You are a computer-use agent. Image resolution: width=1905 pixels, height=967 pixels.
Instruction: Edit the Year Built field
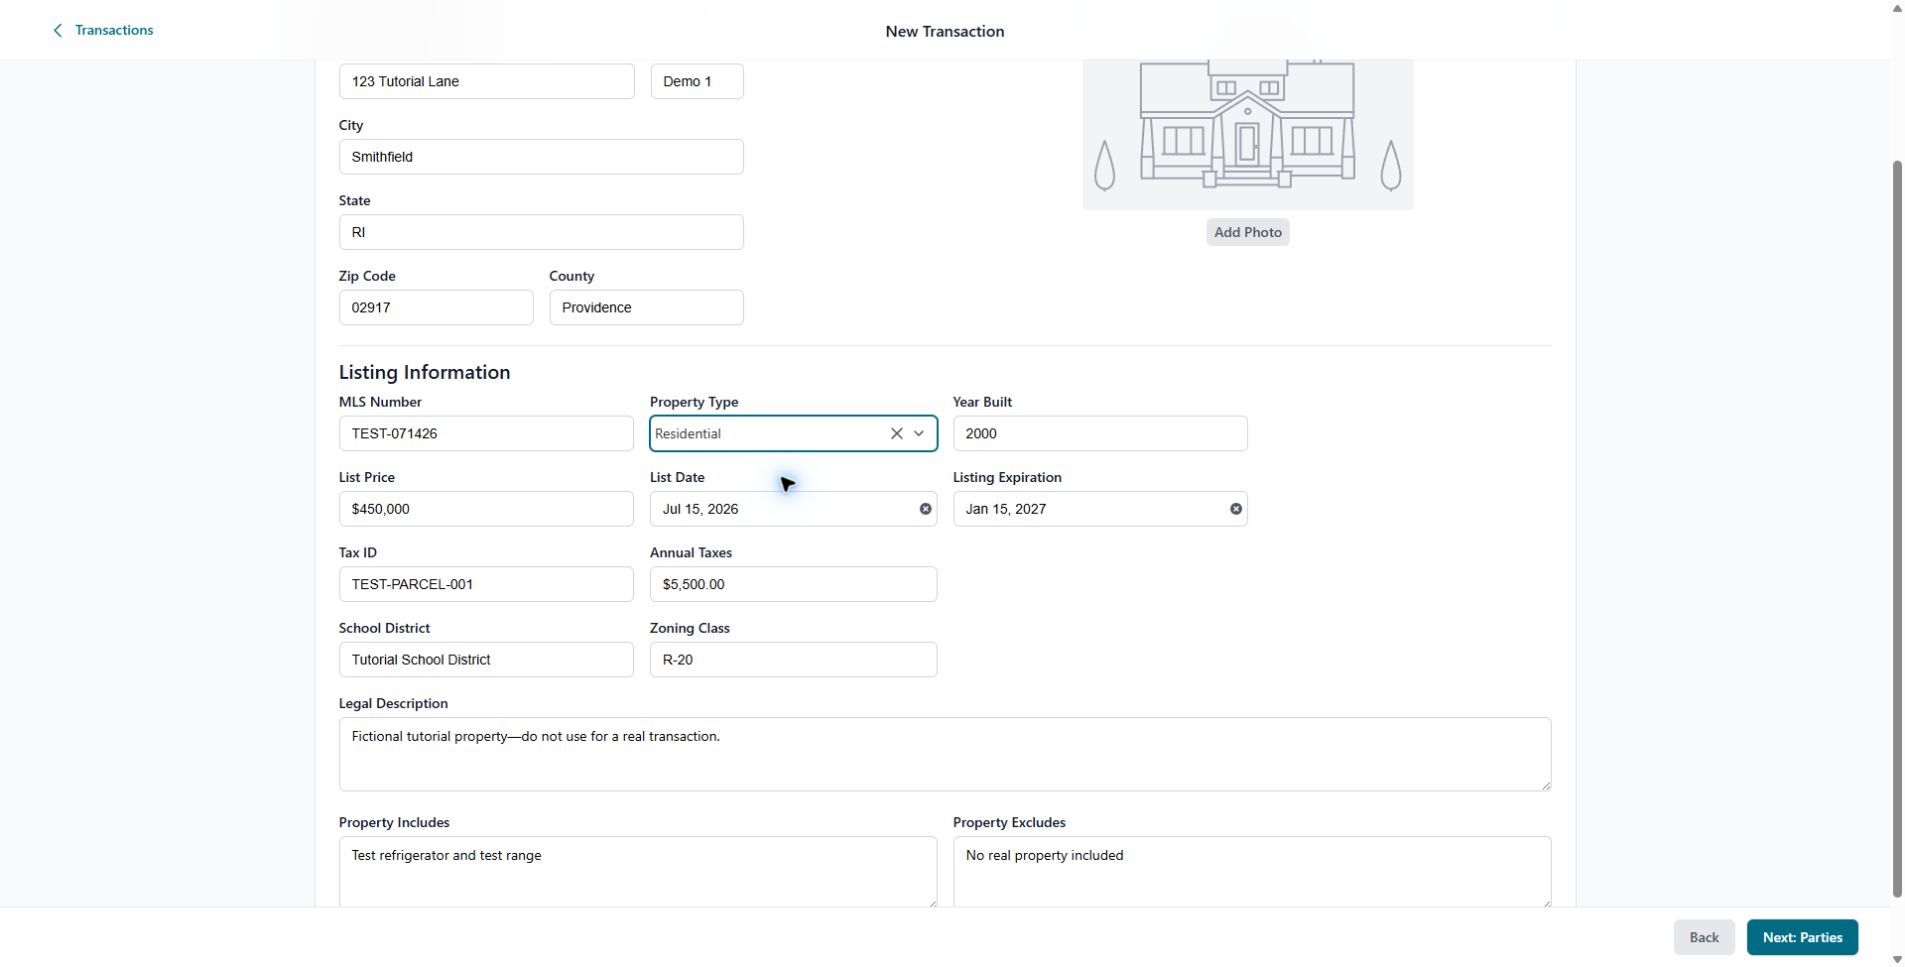1100,433
